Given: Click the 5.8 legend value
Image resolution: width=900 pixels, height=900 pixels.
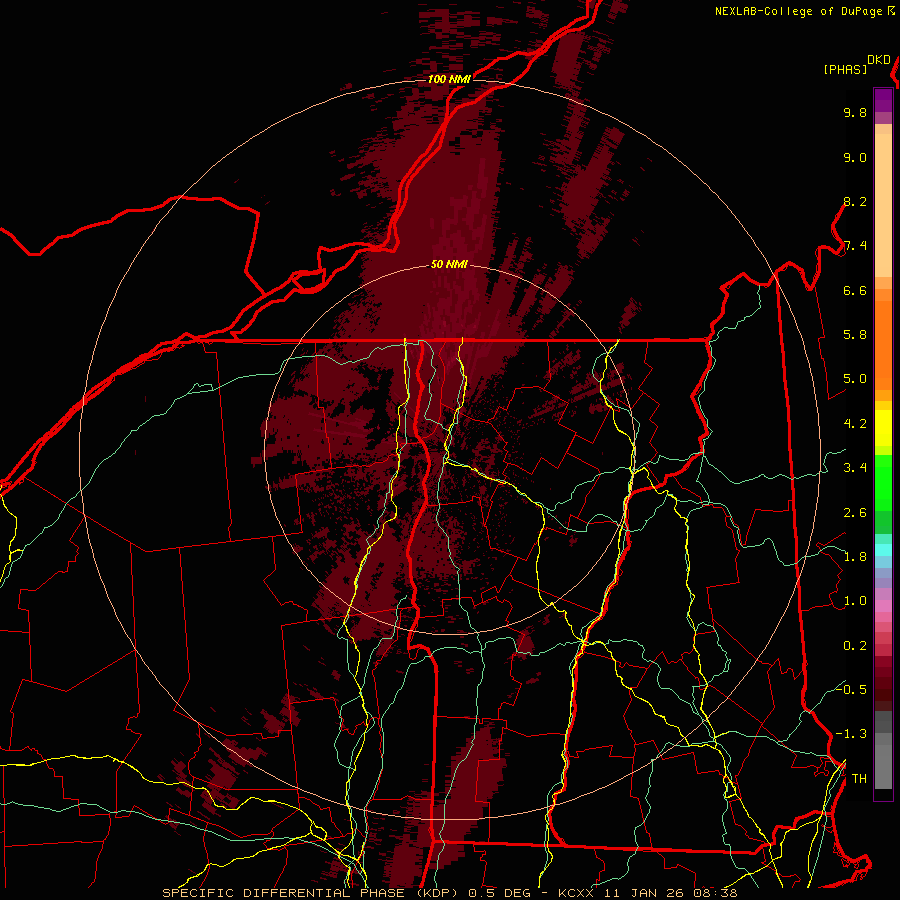Looking at the screenshot, I should [x=855, y=335].
